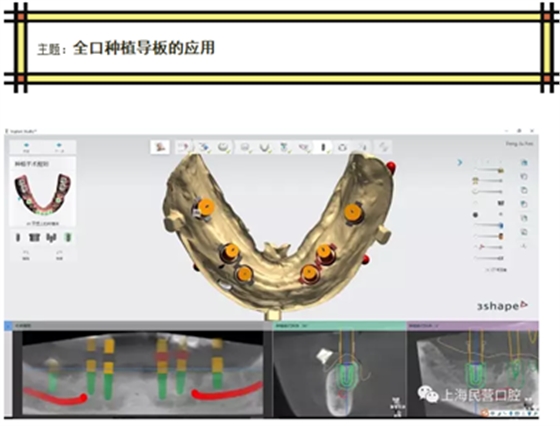Toggle the black dot visibility option
Image resolution: width=560 pixels, height=426 pixels.
click(475, 215)
